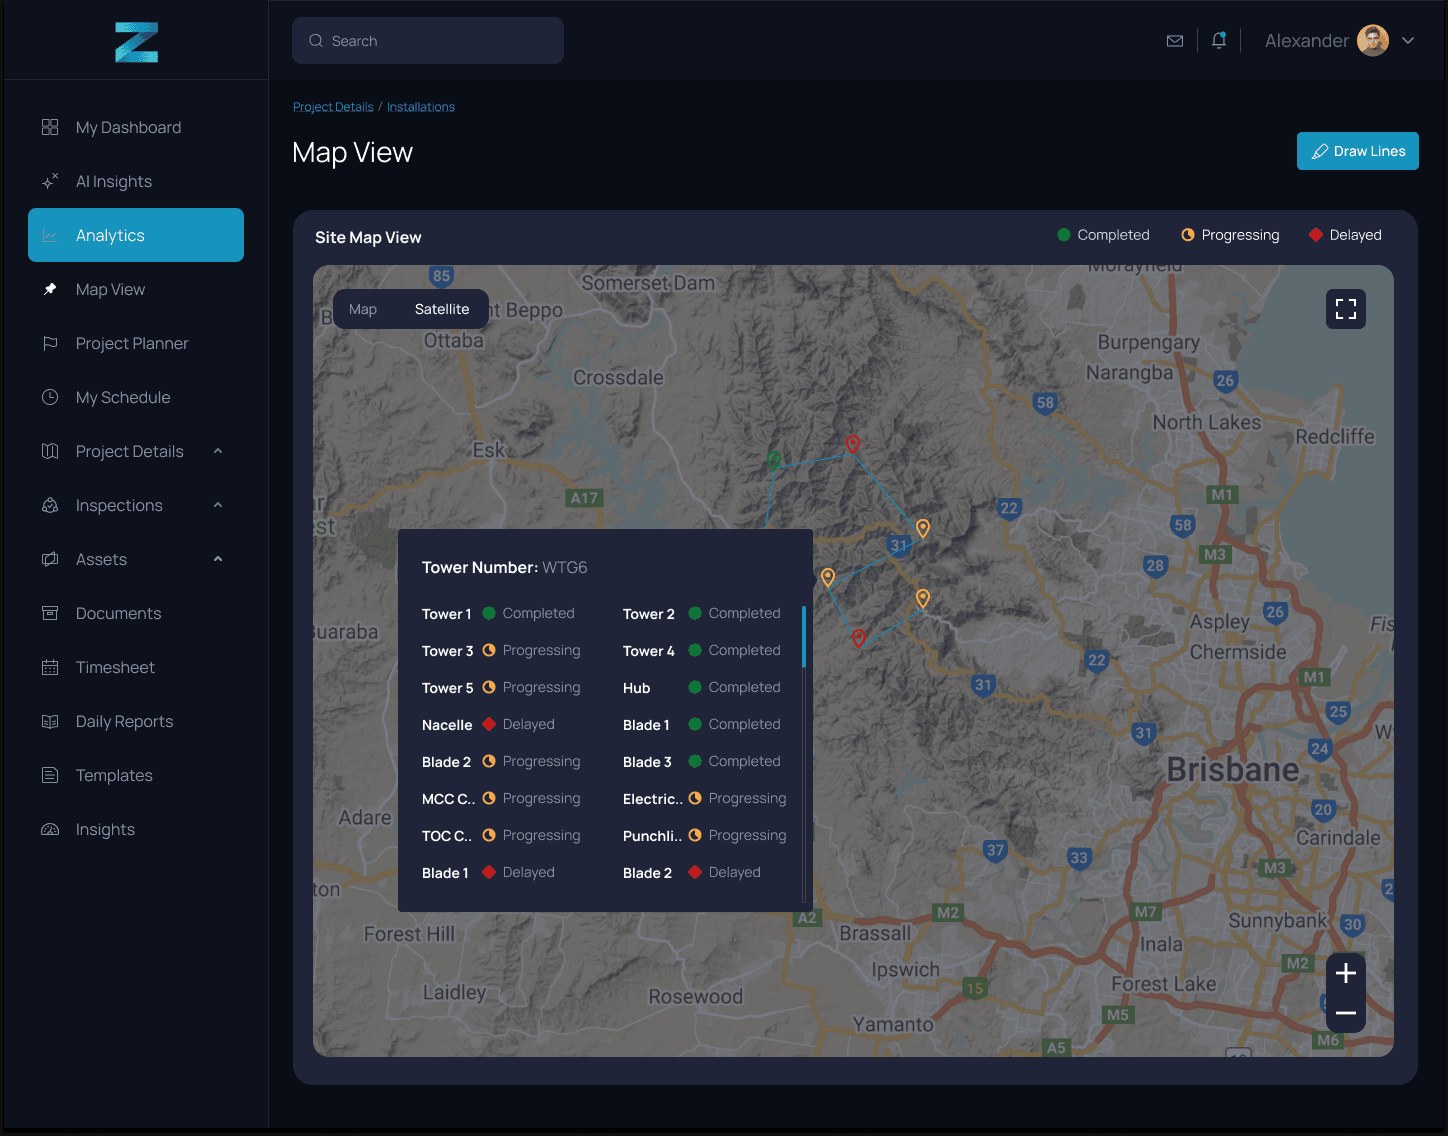Screen dimensions: 1448x1136
Task: Click the Draw Lines button
Action: [x=1358, y=151]
